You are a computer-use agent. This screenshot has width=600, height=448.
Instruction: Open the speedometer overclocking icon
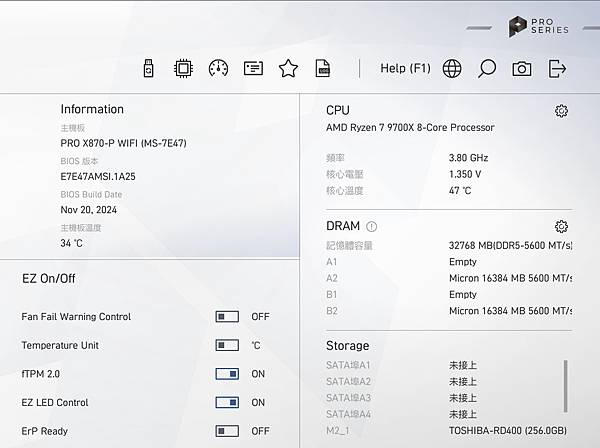point(218,68)
